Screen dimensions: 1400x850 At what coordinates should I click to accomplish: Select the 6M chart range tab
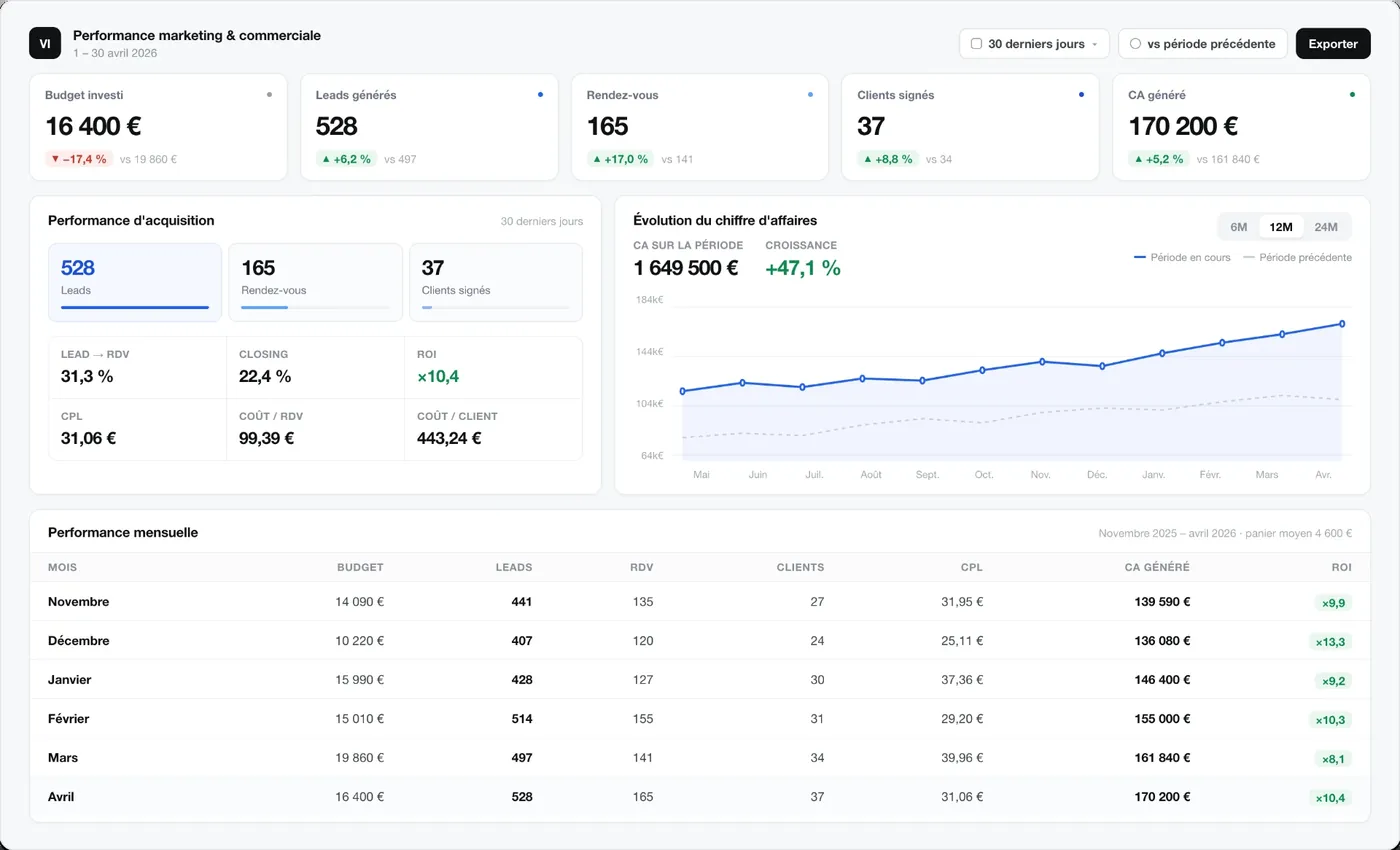point(1238,227)
